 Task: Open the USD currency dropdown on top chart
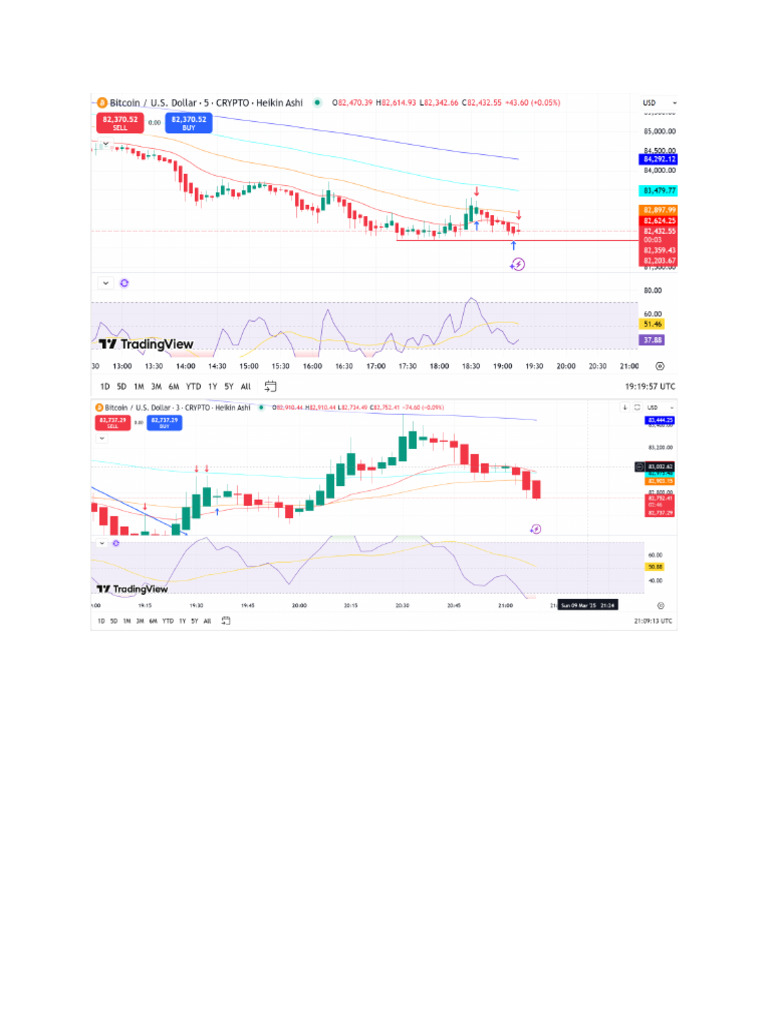coord(660,103)
